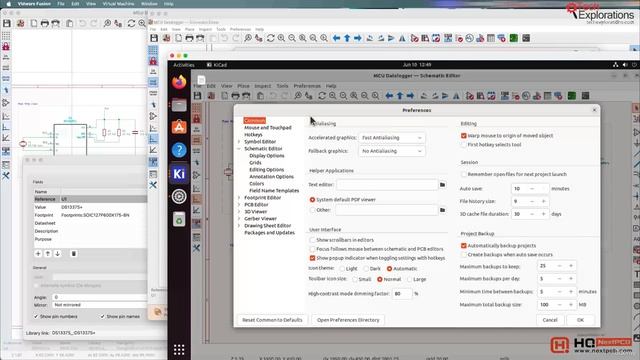This screenshot has height=360, width=640.
Task: Toggle grid icon in far-left KiCad window's side toolbar
Action: tap(6, 36)
